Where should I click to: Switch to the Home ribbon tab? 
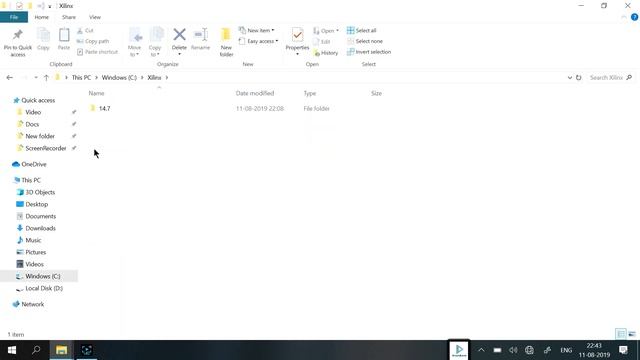click(42, 17)
